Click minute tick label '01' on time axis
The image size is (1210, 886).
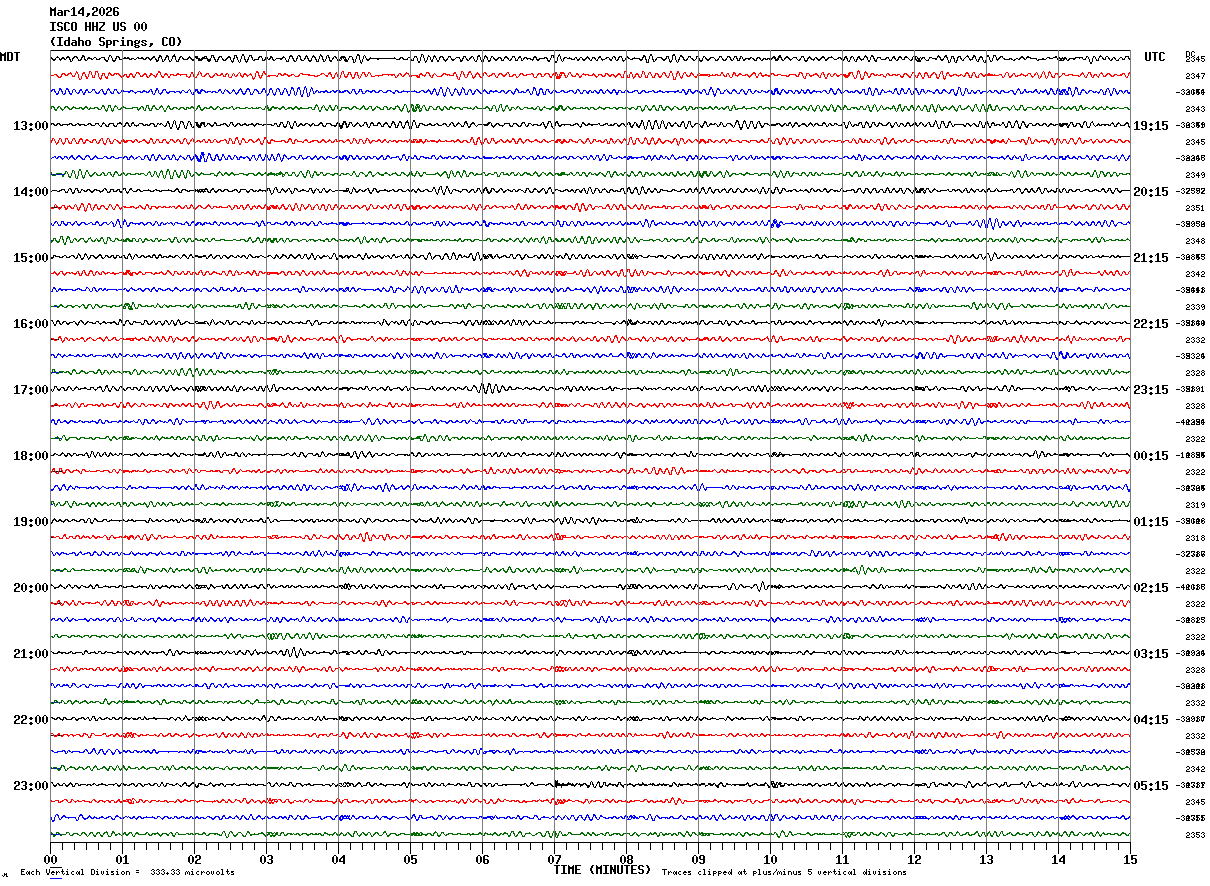coord(122,859)
